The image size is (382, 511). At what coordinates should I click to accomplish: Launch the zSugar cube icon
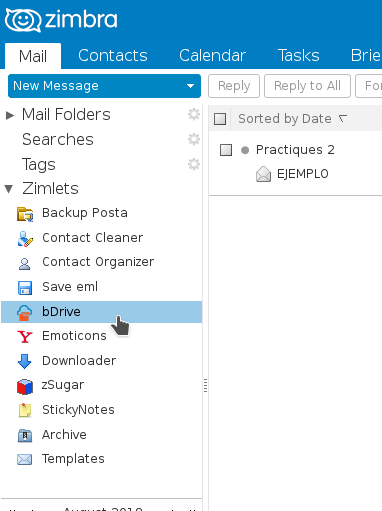[x=25, y=386]
